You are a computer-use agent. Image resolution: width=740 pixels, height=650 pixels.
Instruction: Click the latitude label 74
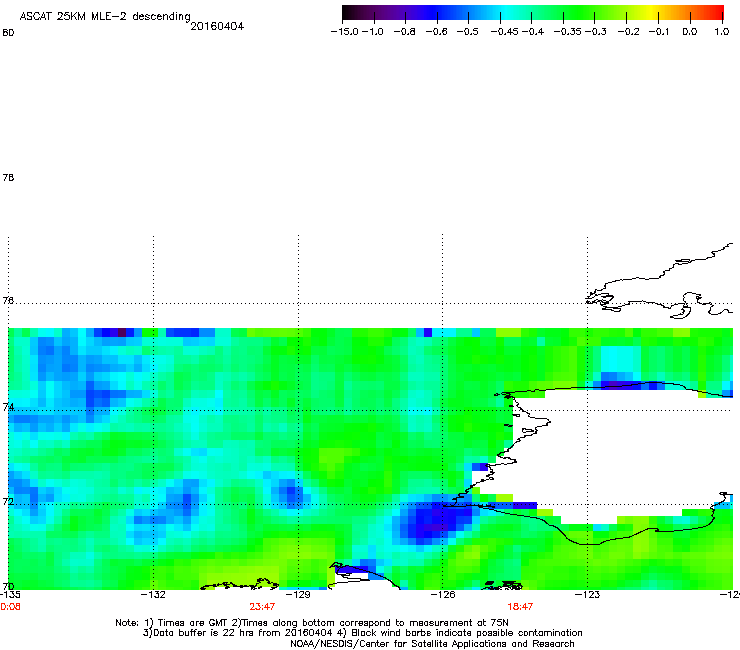8,407
